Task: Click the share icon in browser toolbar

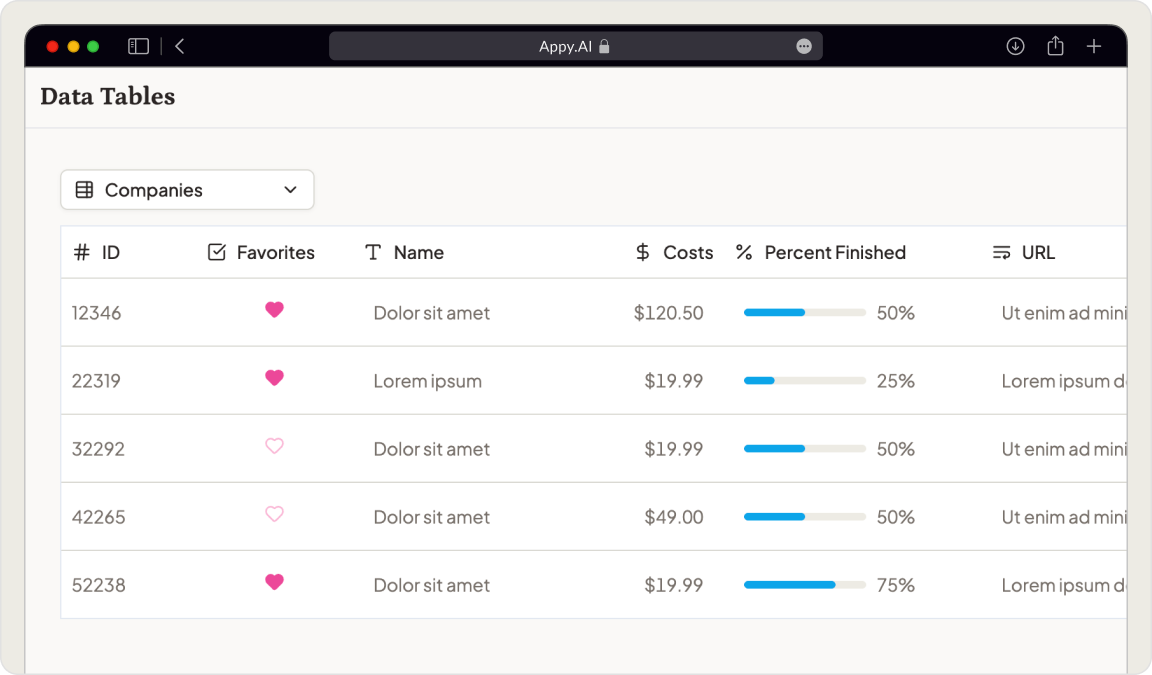Action: point(1055,46)
